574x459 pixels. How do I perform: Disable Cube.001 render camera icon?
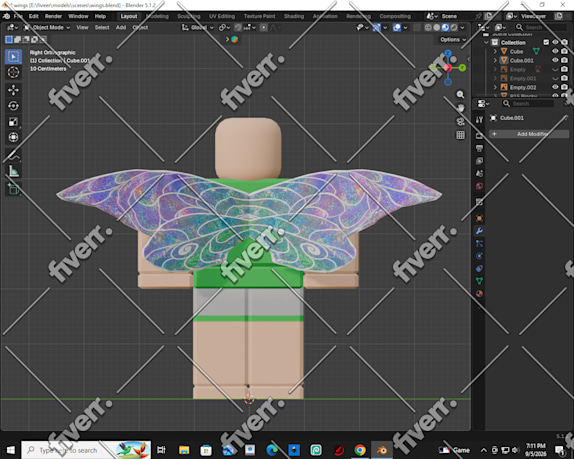click(x=564, y=60)
